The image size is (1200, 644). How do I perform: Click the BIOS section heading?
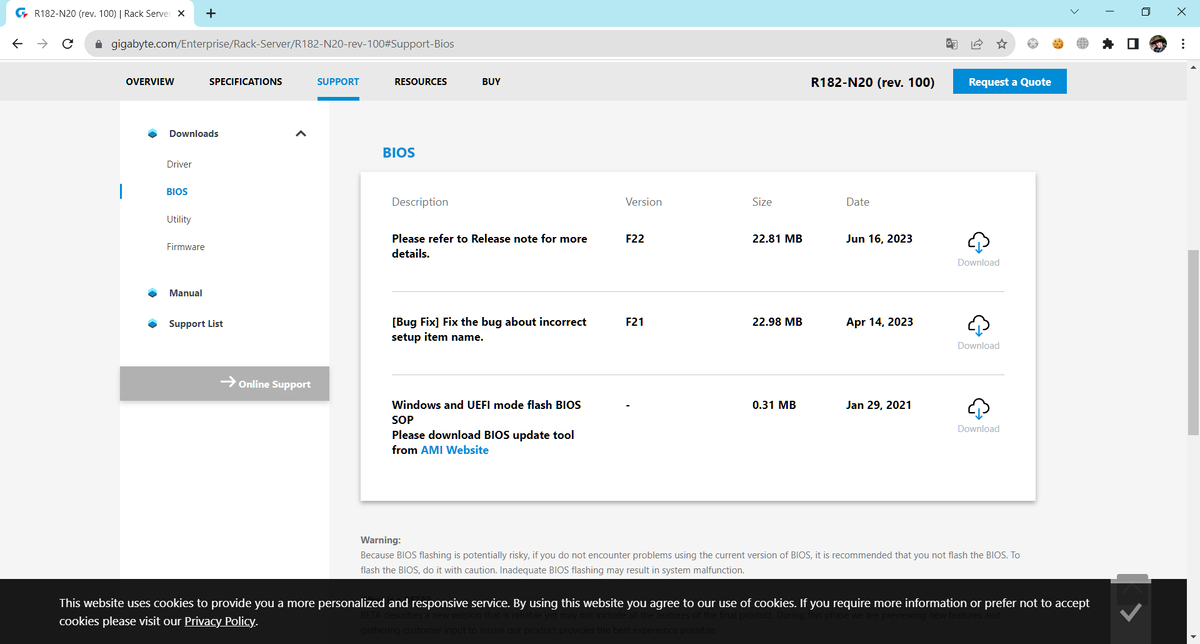coord(399,153)
